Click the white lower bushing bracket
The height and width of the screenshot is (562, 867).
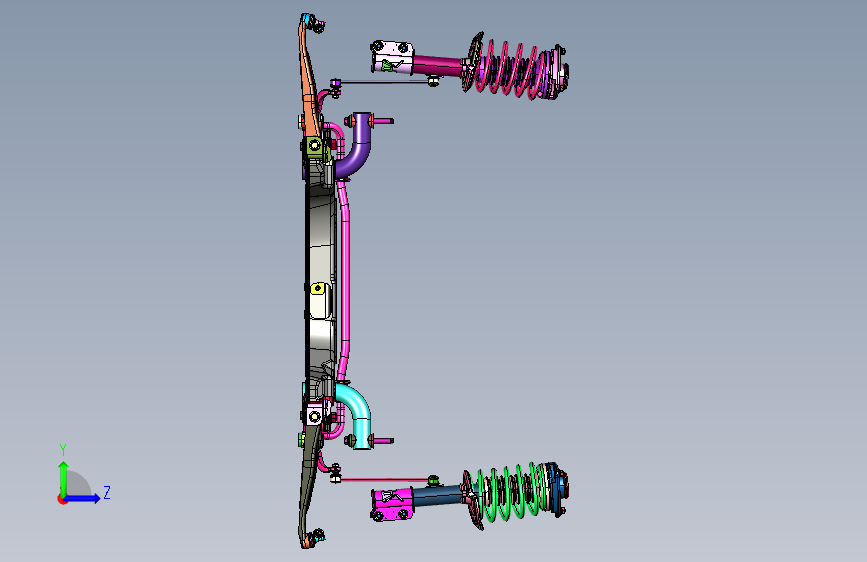(x=315, y=415)
